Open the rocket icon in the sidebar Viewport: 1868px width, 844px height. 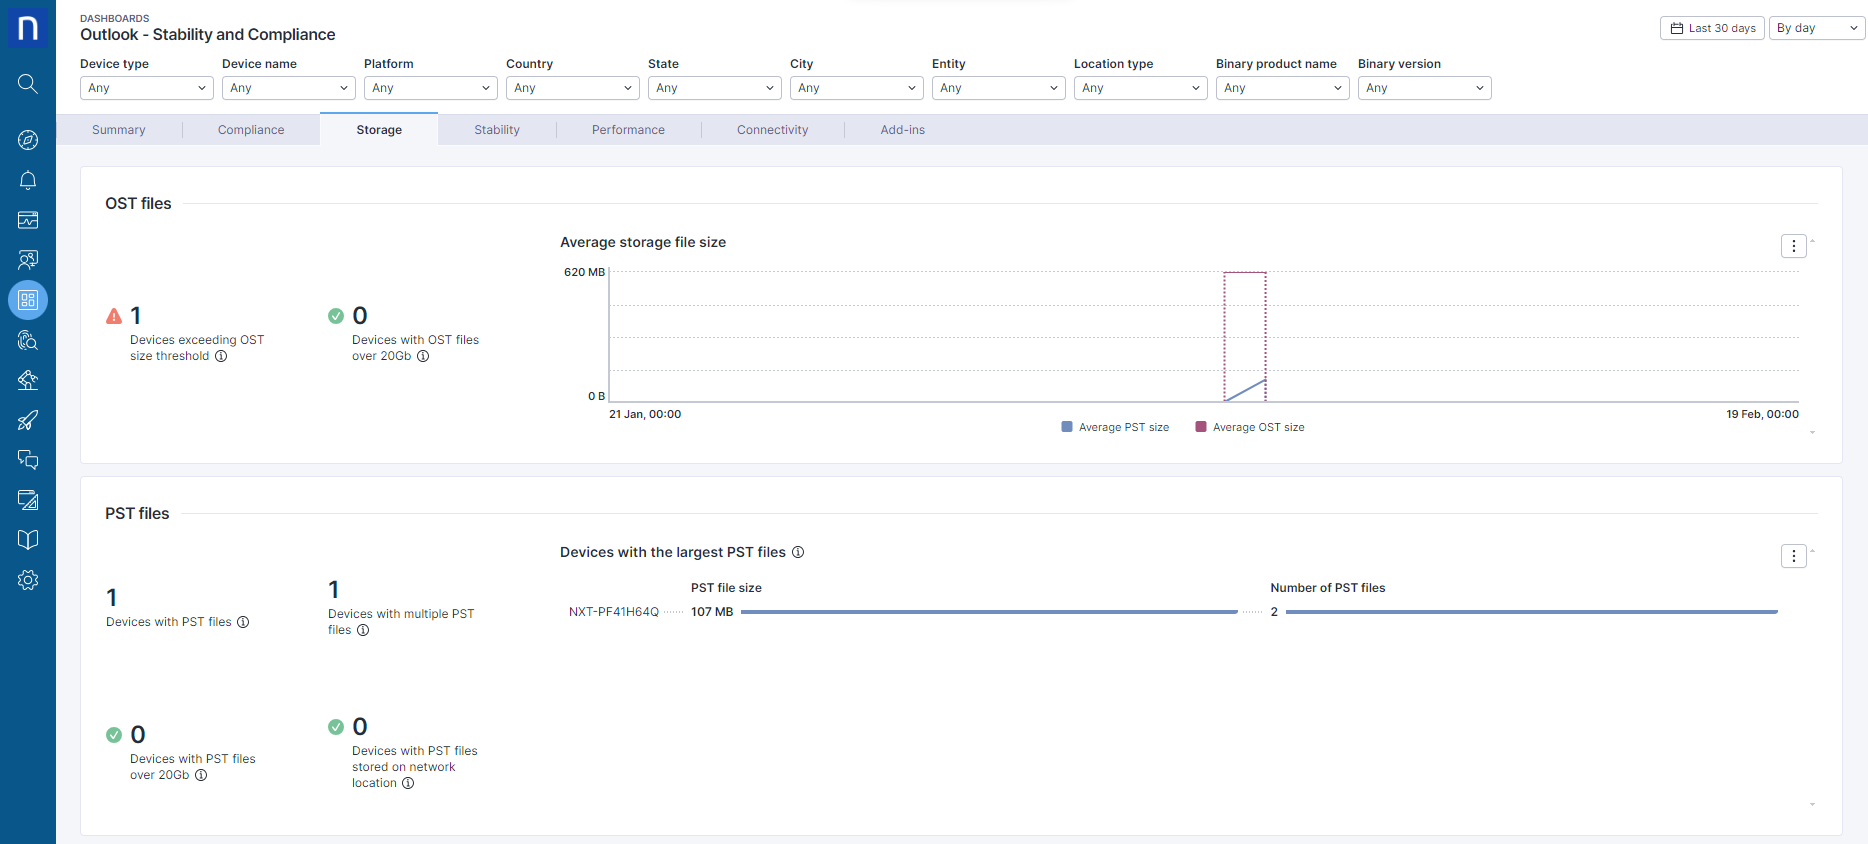pos(28,420)
